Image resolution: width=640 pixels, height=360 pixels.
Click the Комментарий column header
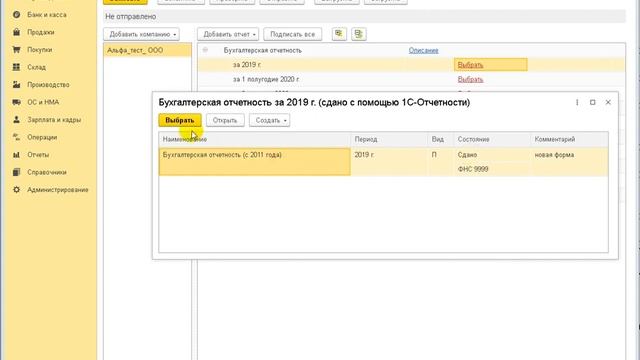569,139
